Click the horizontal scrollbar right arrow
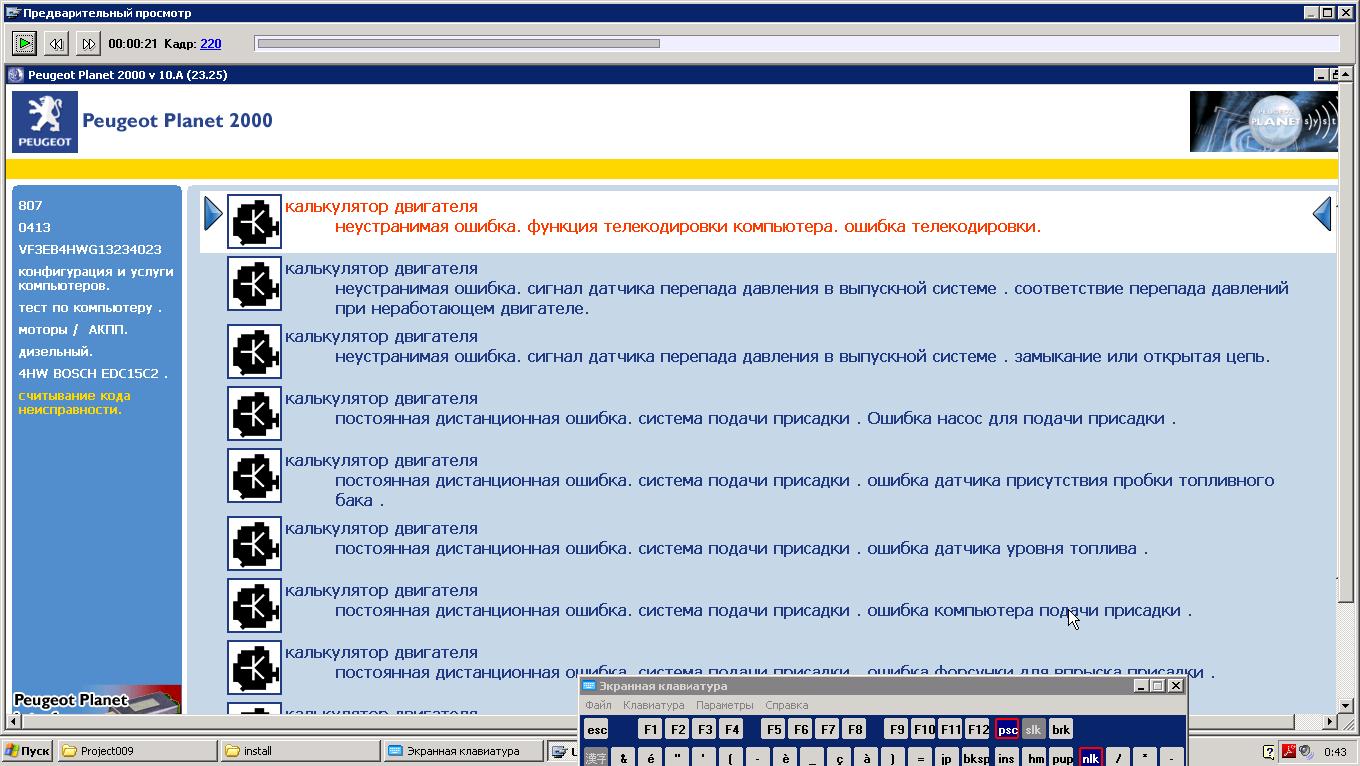This screenshot has width=1360, height=766. [1331, 720]
